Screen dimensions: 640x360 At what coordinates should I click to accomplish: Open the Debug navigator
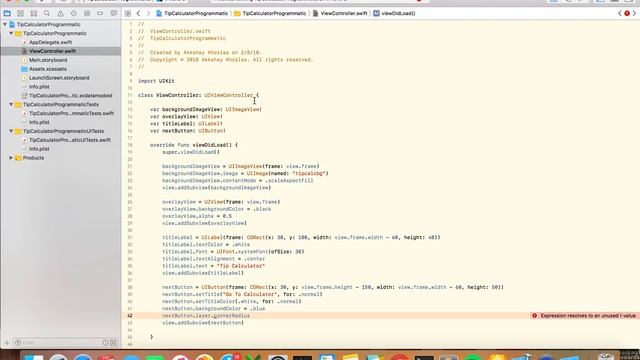[x=87, y=13]
